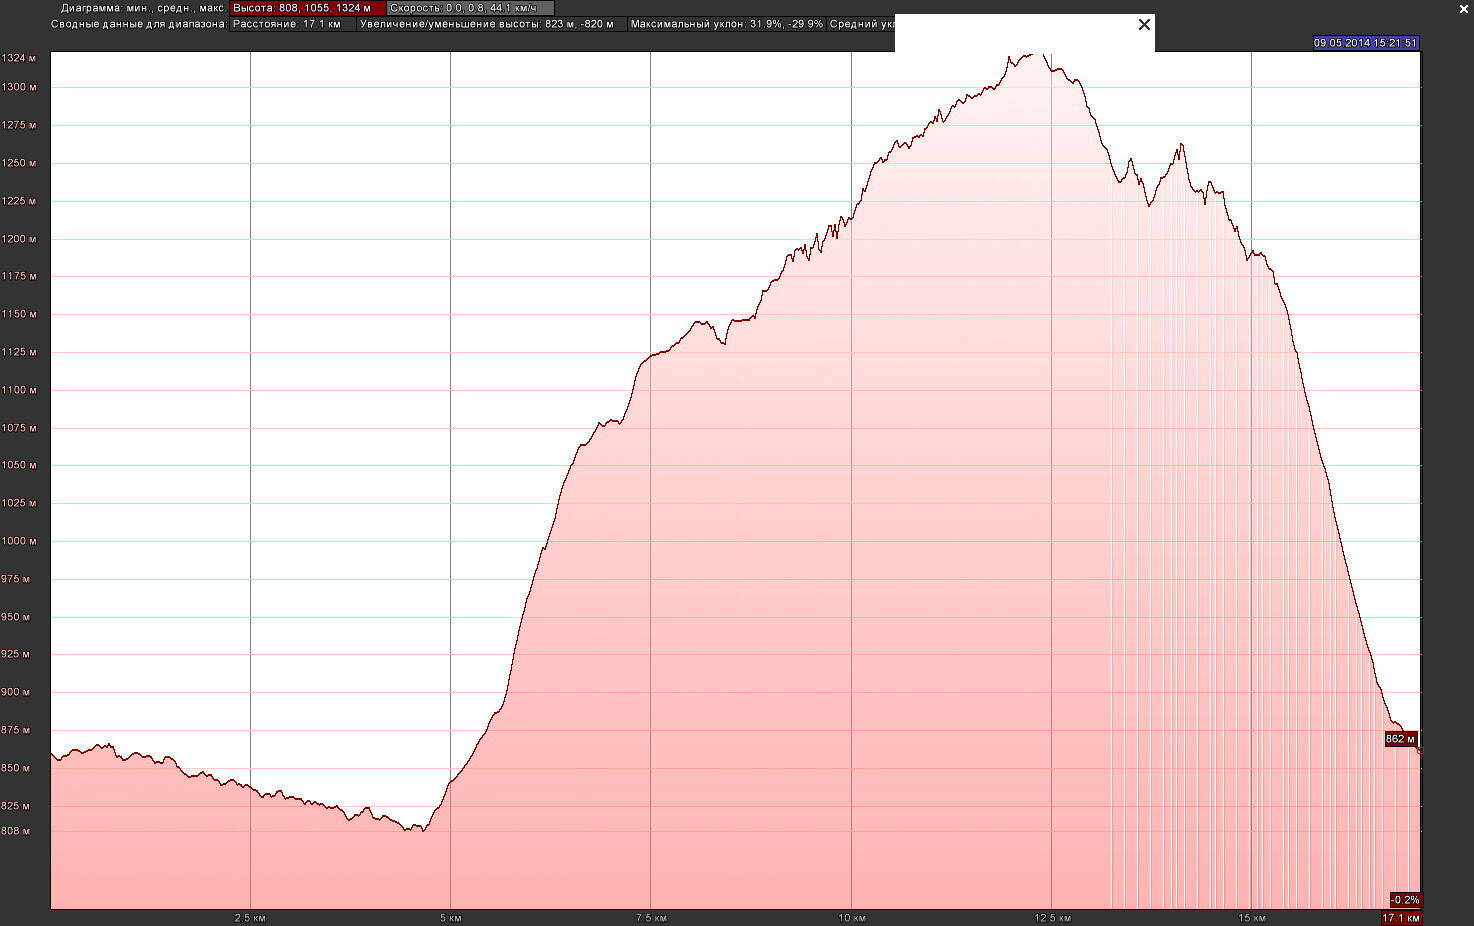Click the 1000 м label on elevation axis

click(18, 541)
